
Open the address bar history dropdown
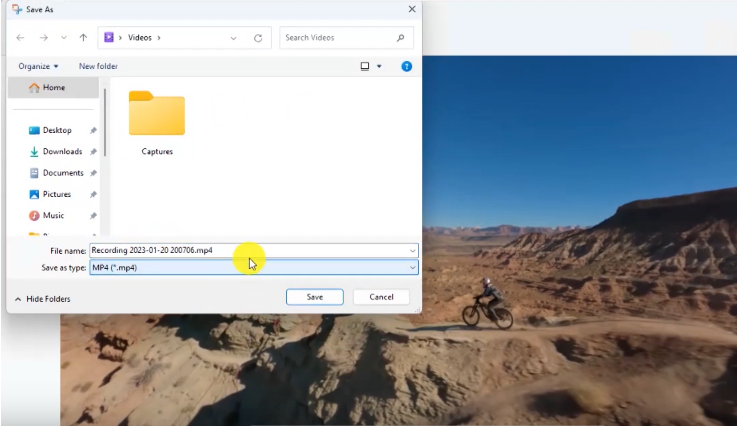233,38
